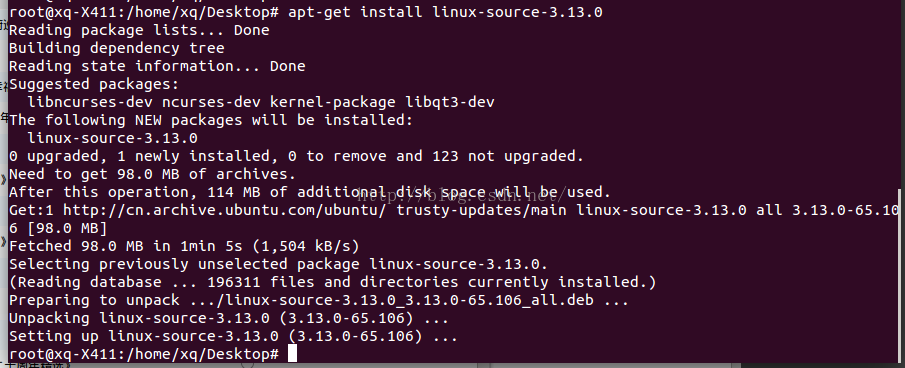Screen dimensions: 905x368
Task: Click the 'Suggested packages:' heading text
Action: click(x=94, y=84)
